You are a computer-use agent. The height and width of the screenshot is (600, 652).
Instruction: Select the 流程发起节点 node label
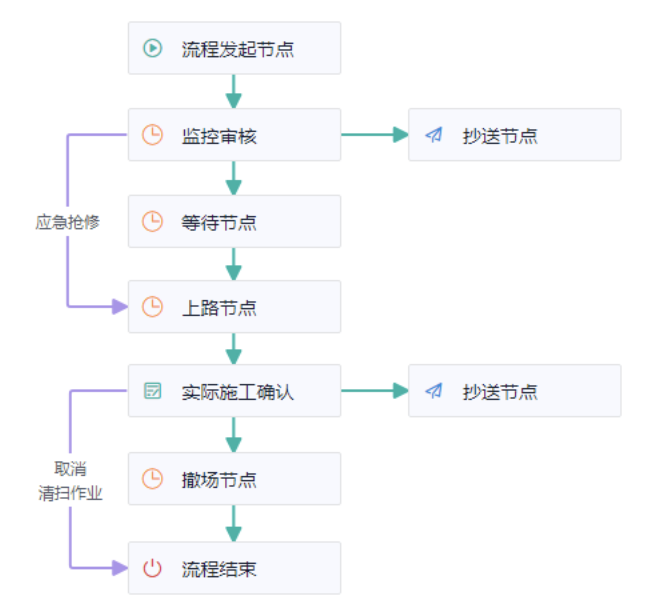click(238, 48)
